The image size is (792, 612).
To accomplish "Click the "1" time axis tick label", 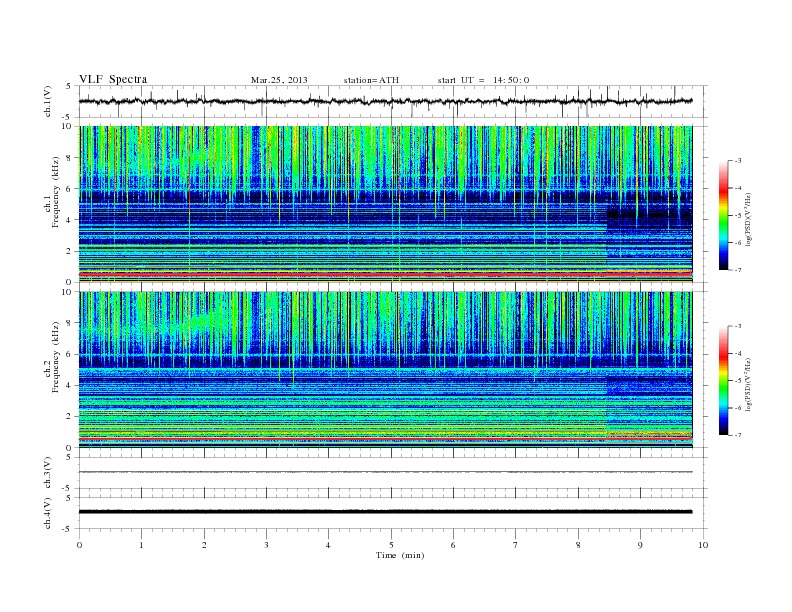I will click(141, 545).
